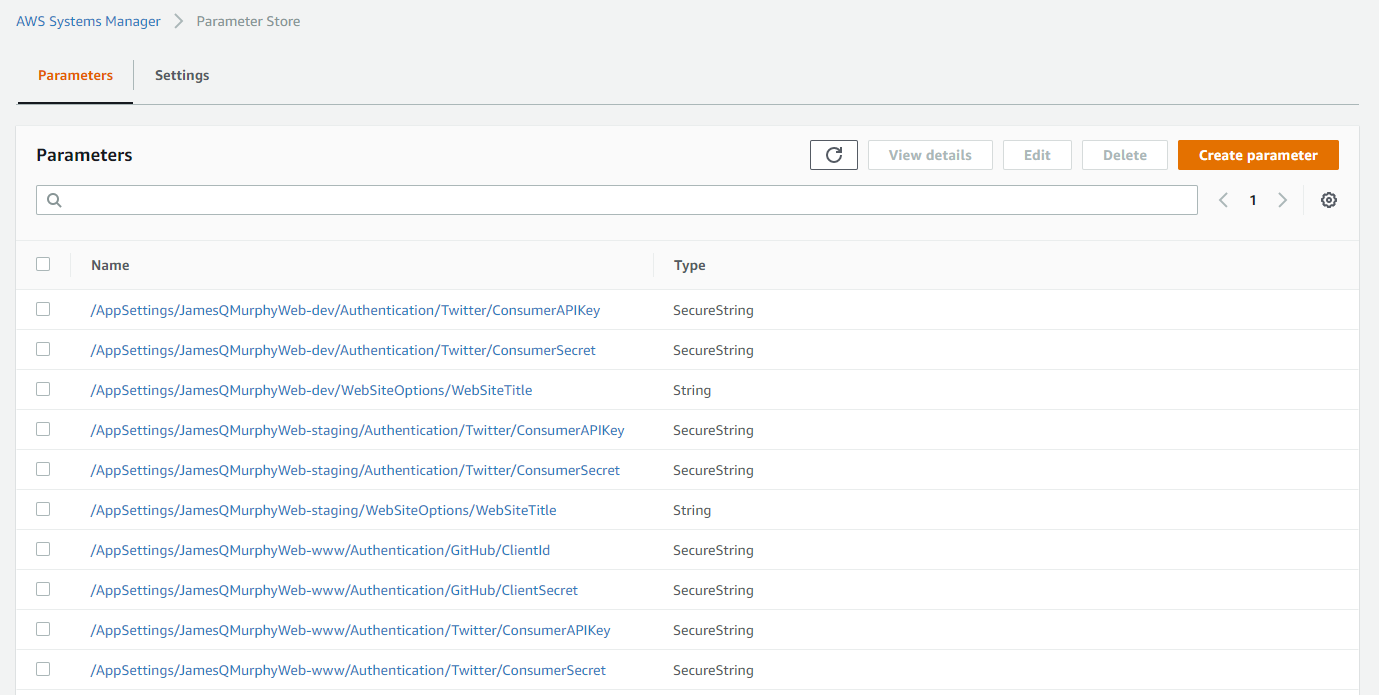
Task: Check the dev WebSiteTitle row checkbox
Action: pos(43,389)
